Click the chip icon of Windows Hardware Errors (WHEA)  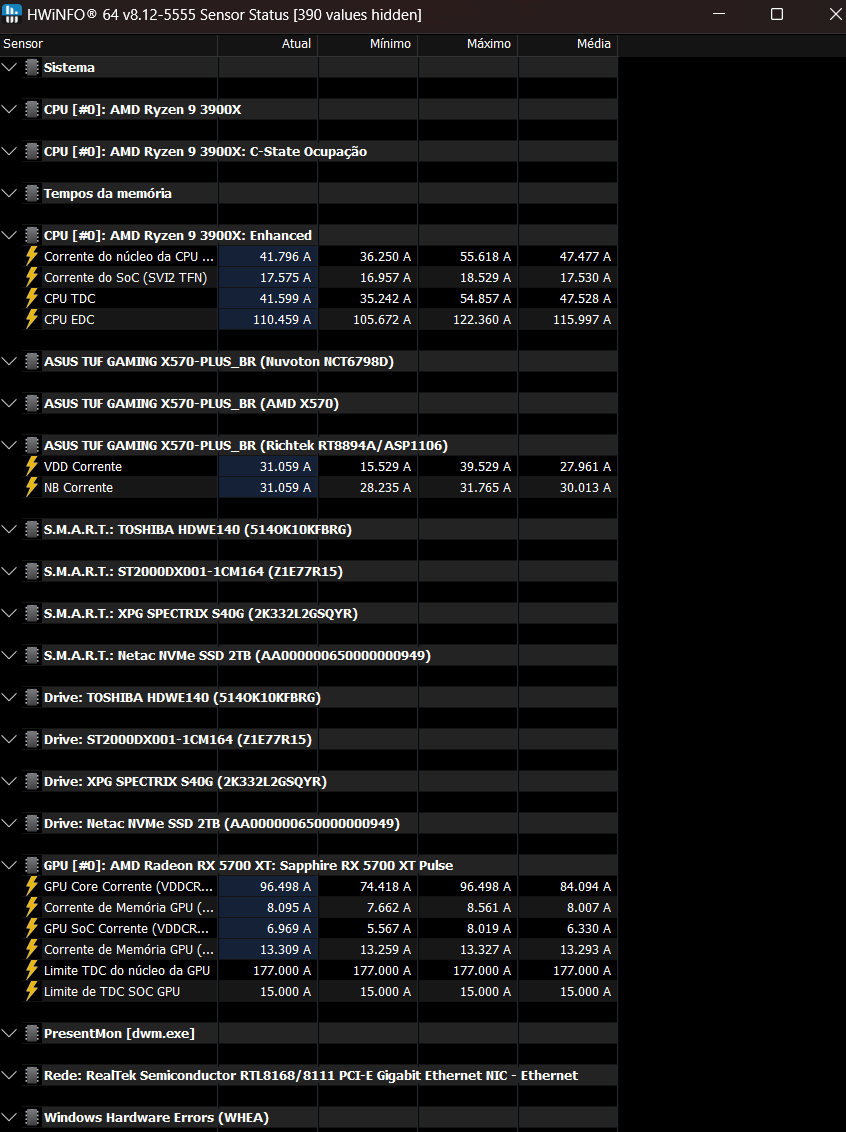[x=32, y=1117]
